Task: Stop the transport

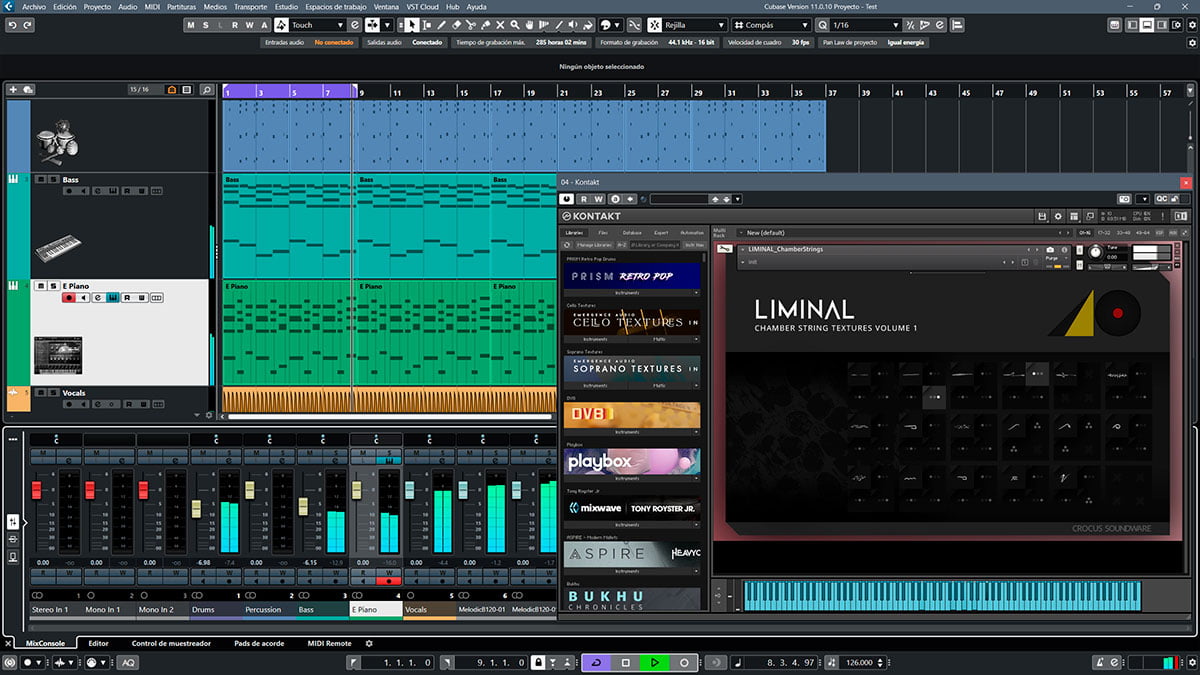Action: 625,662
